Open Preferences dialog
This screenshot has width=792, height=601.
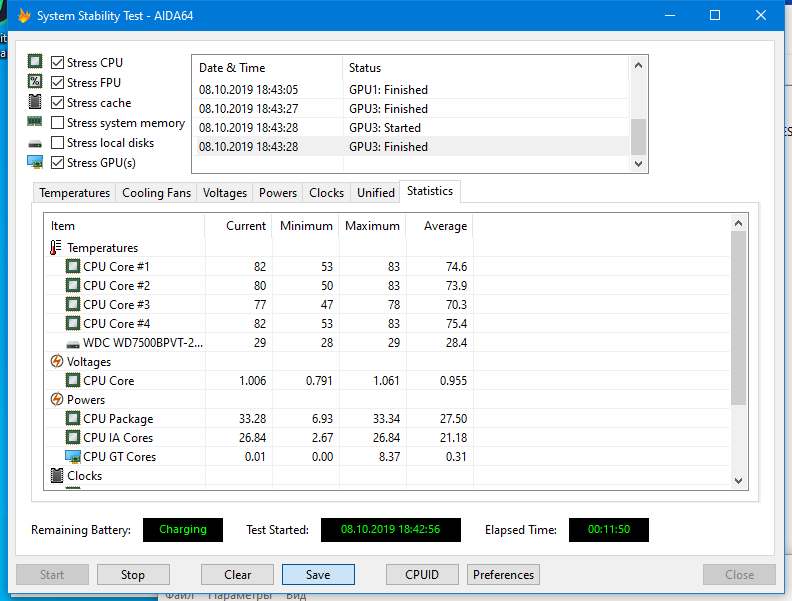click(503, 575)
